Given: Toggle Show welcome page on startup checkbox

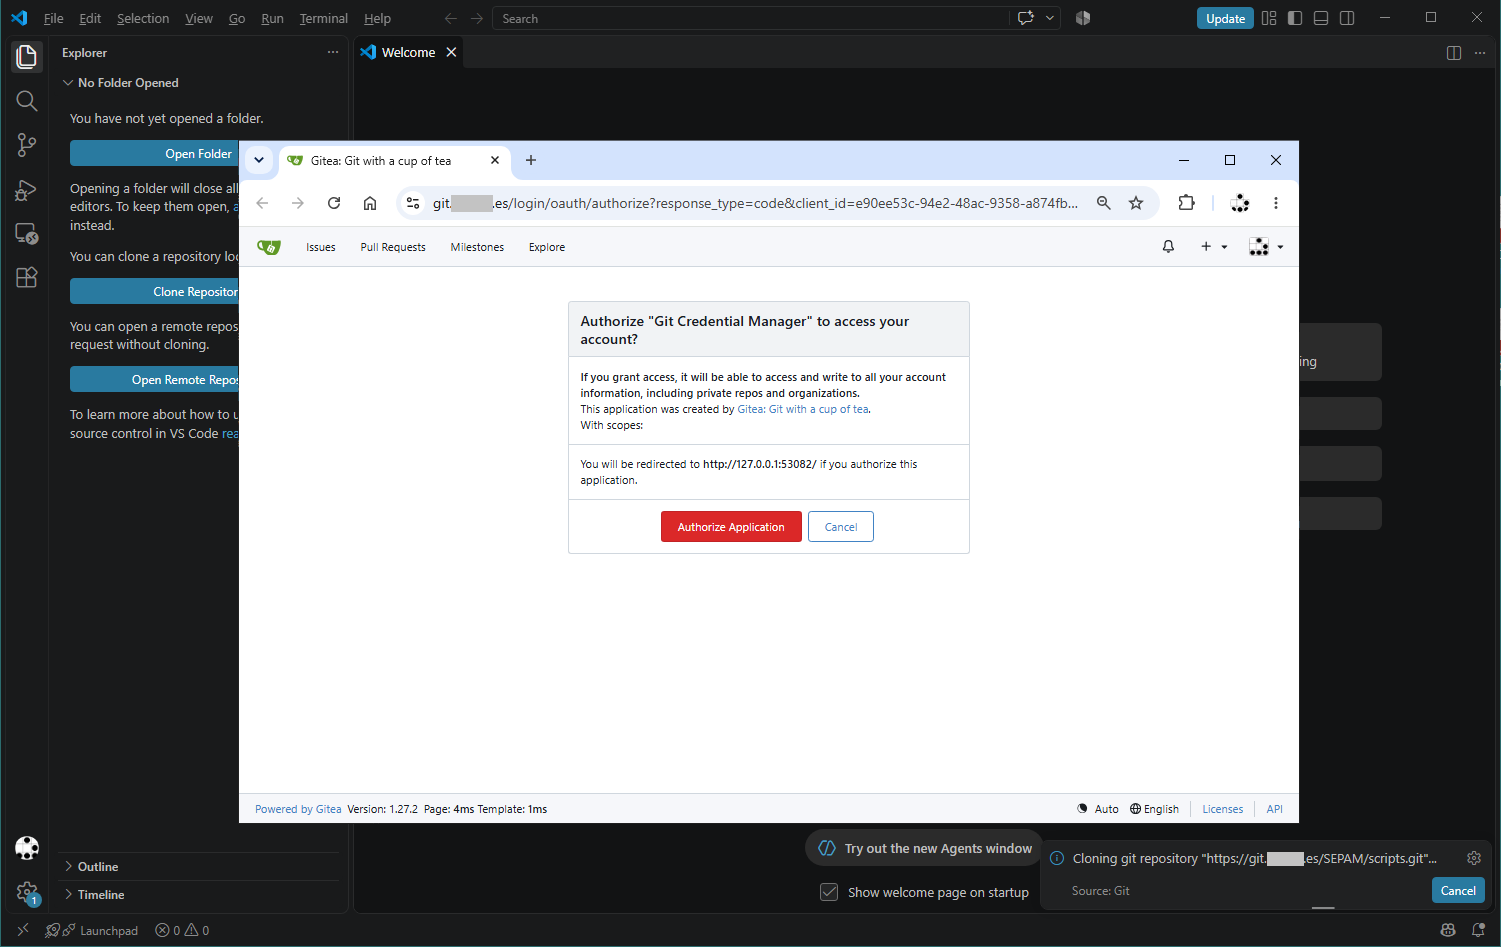Looking at the screenshot, I should coord(829,892).
